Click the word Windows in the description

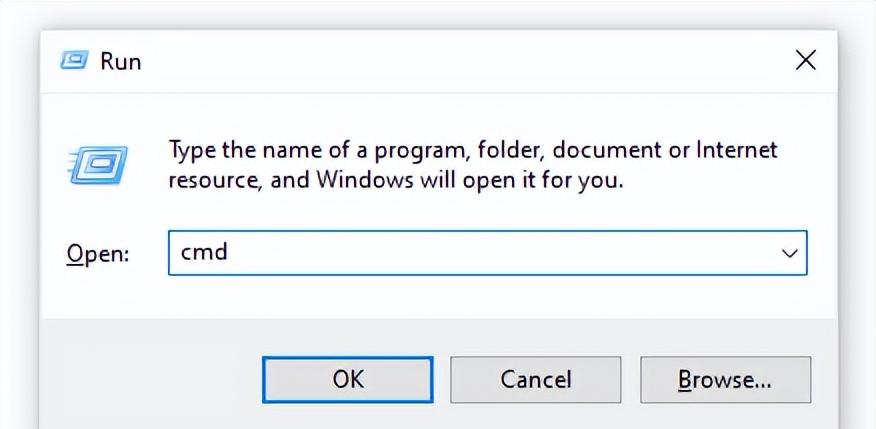[x=366, y=180]
